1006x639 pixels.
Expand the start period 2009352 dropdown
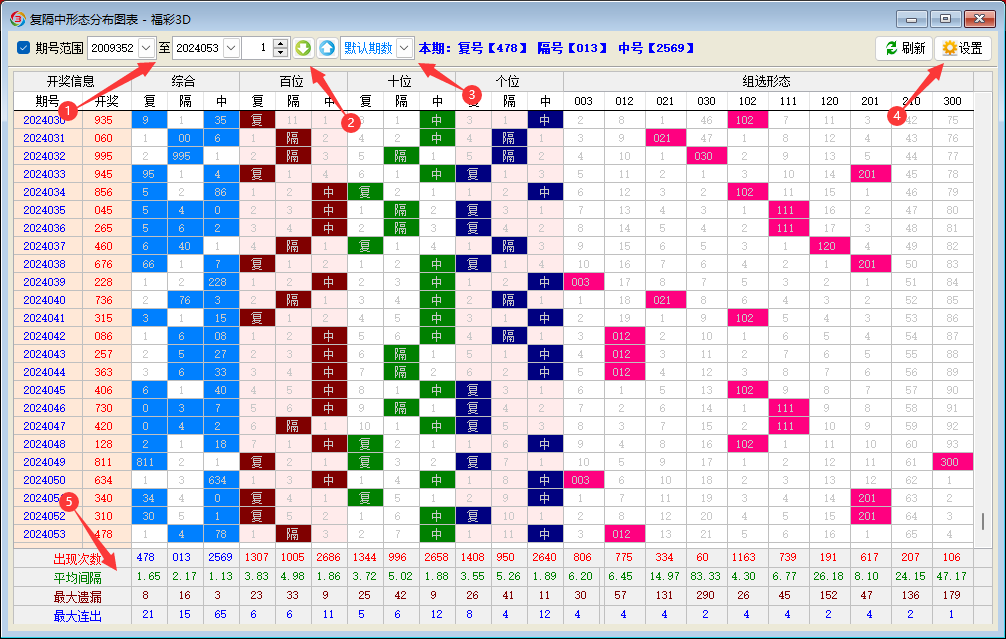pyautogui.click(x=146, y=48)
